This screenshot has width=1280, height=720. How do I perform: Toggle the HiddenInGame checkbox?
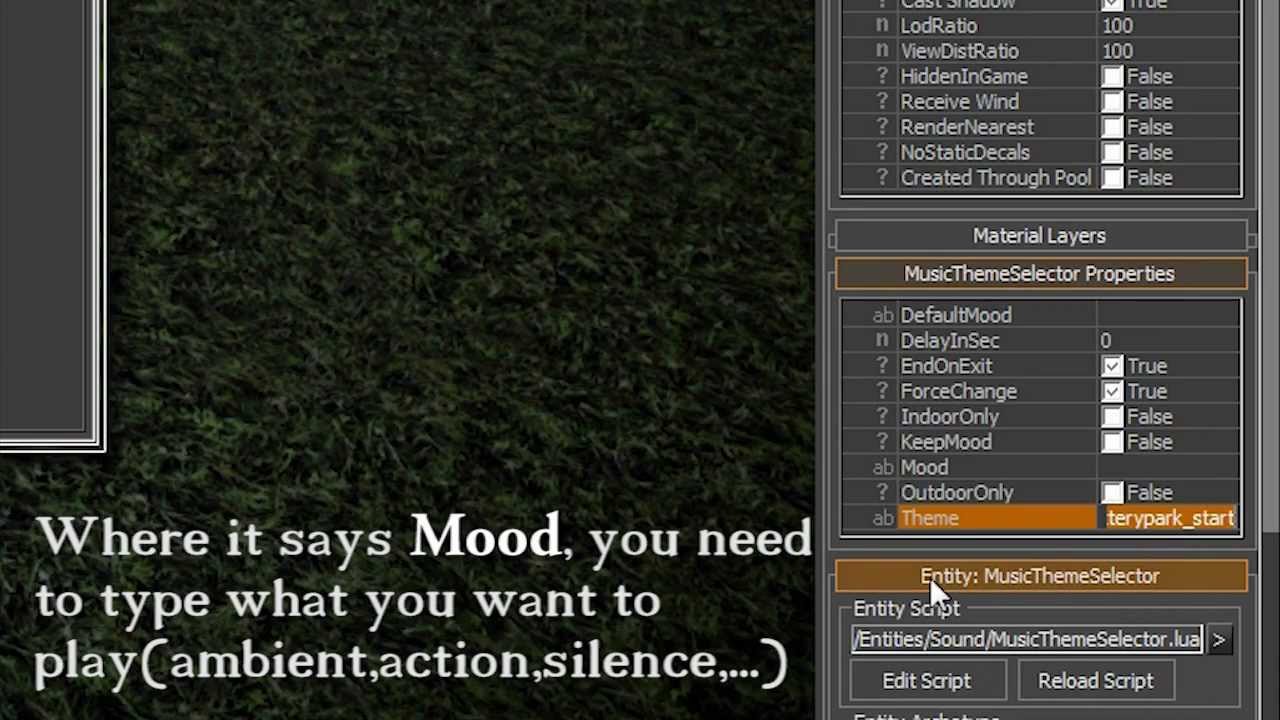coord(1113,76)
